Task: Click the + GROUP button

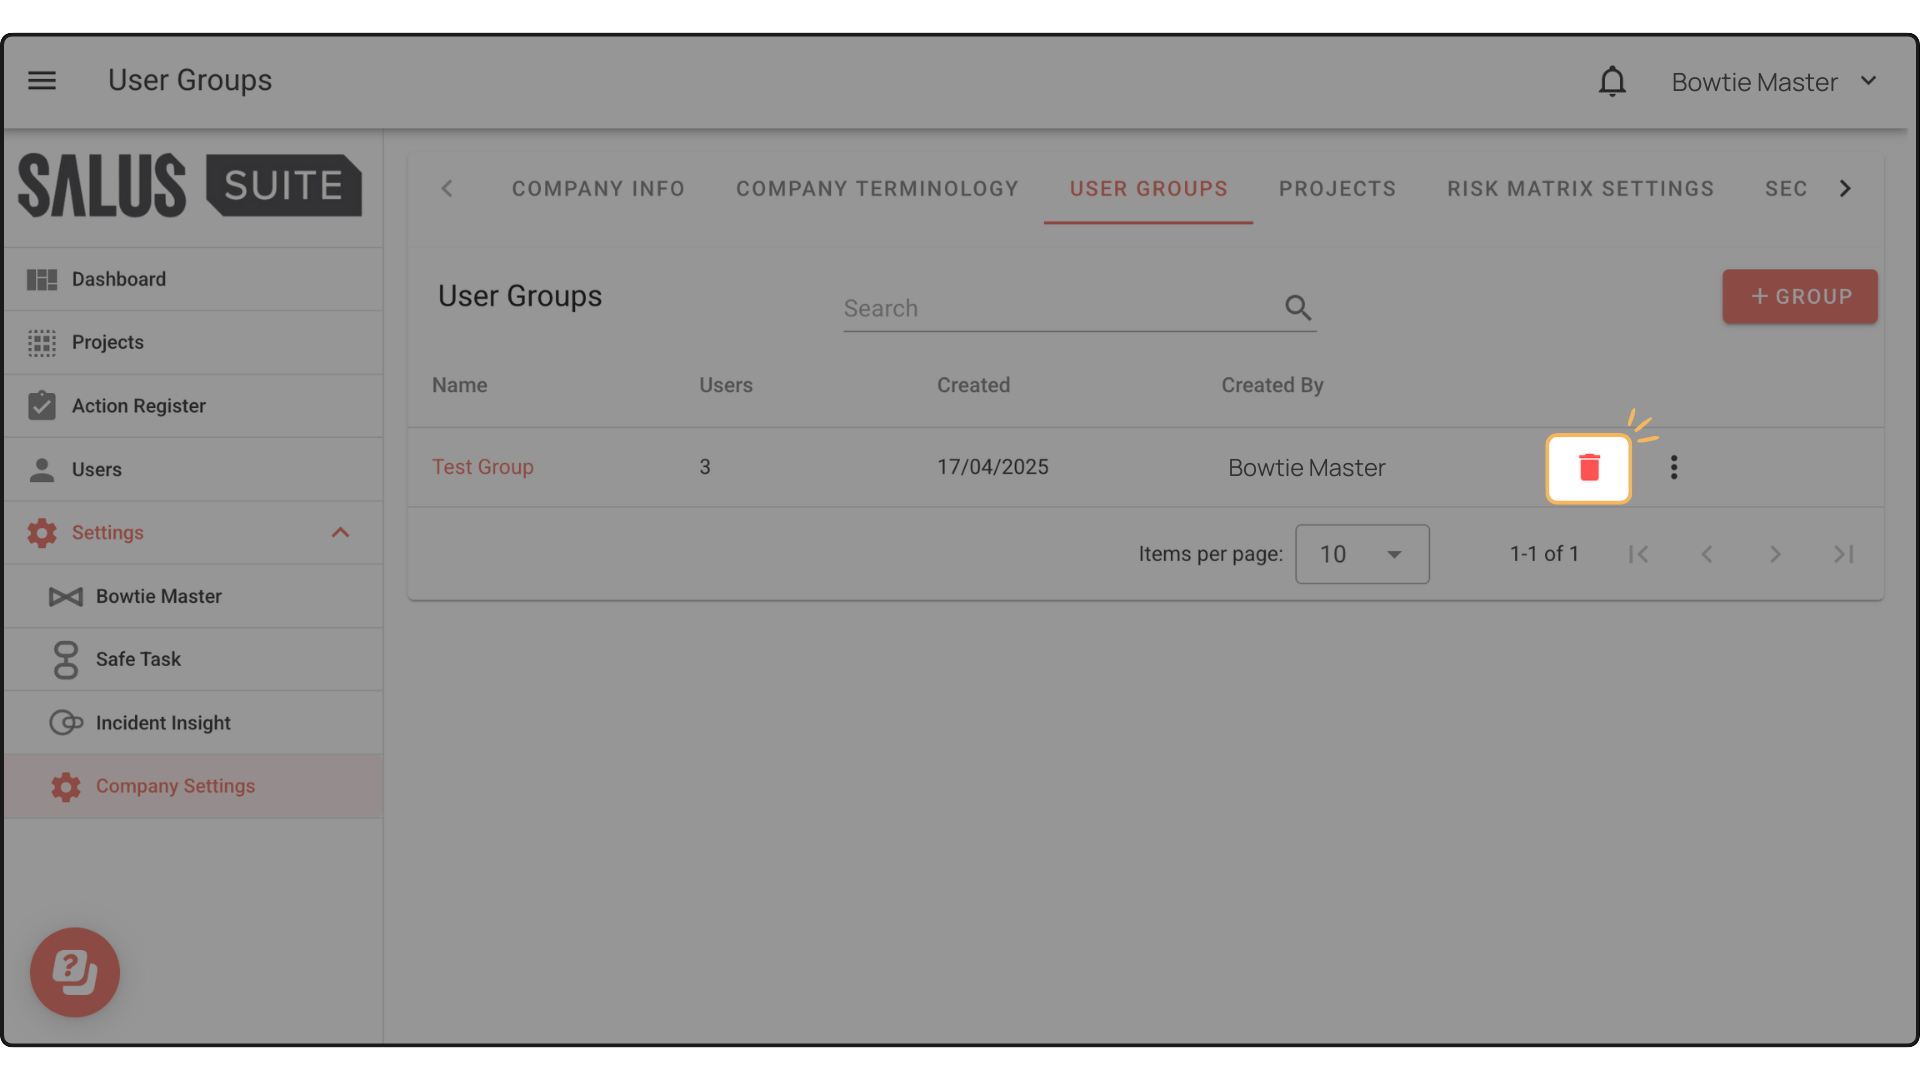Action: pyautogui.click(x=1799, y=297)
